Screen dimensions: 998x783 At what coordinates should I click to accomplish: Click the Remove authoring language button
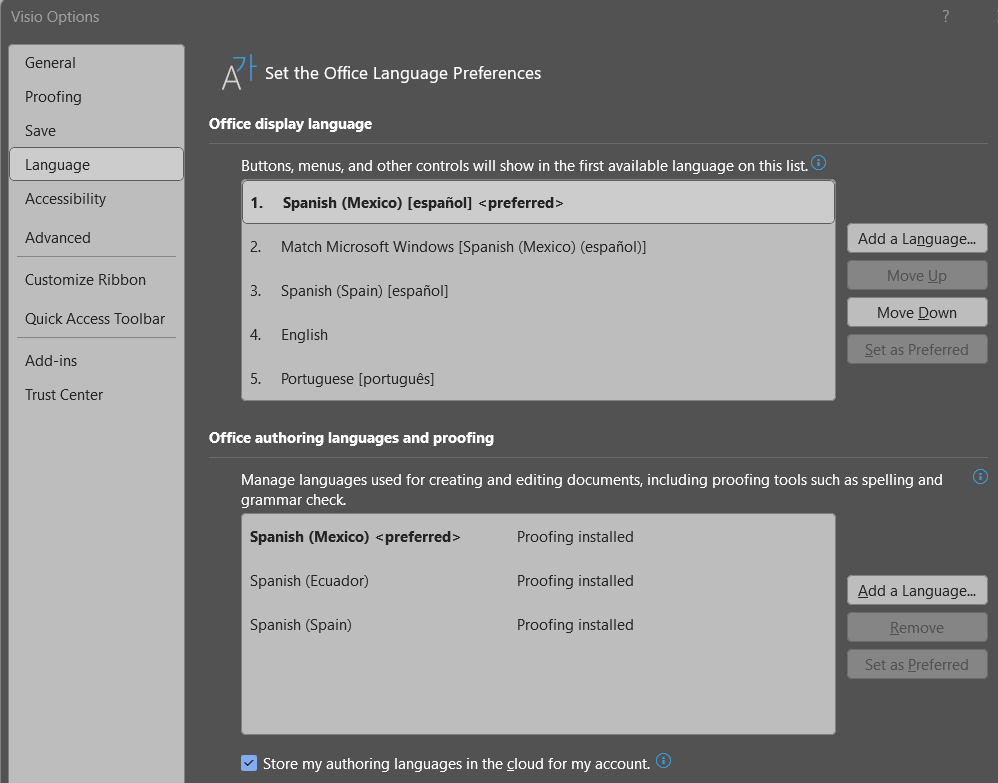pos(917,628)
